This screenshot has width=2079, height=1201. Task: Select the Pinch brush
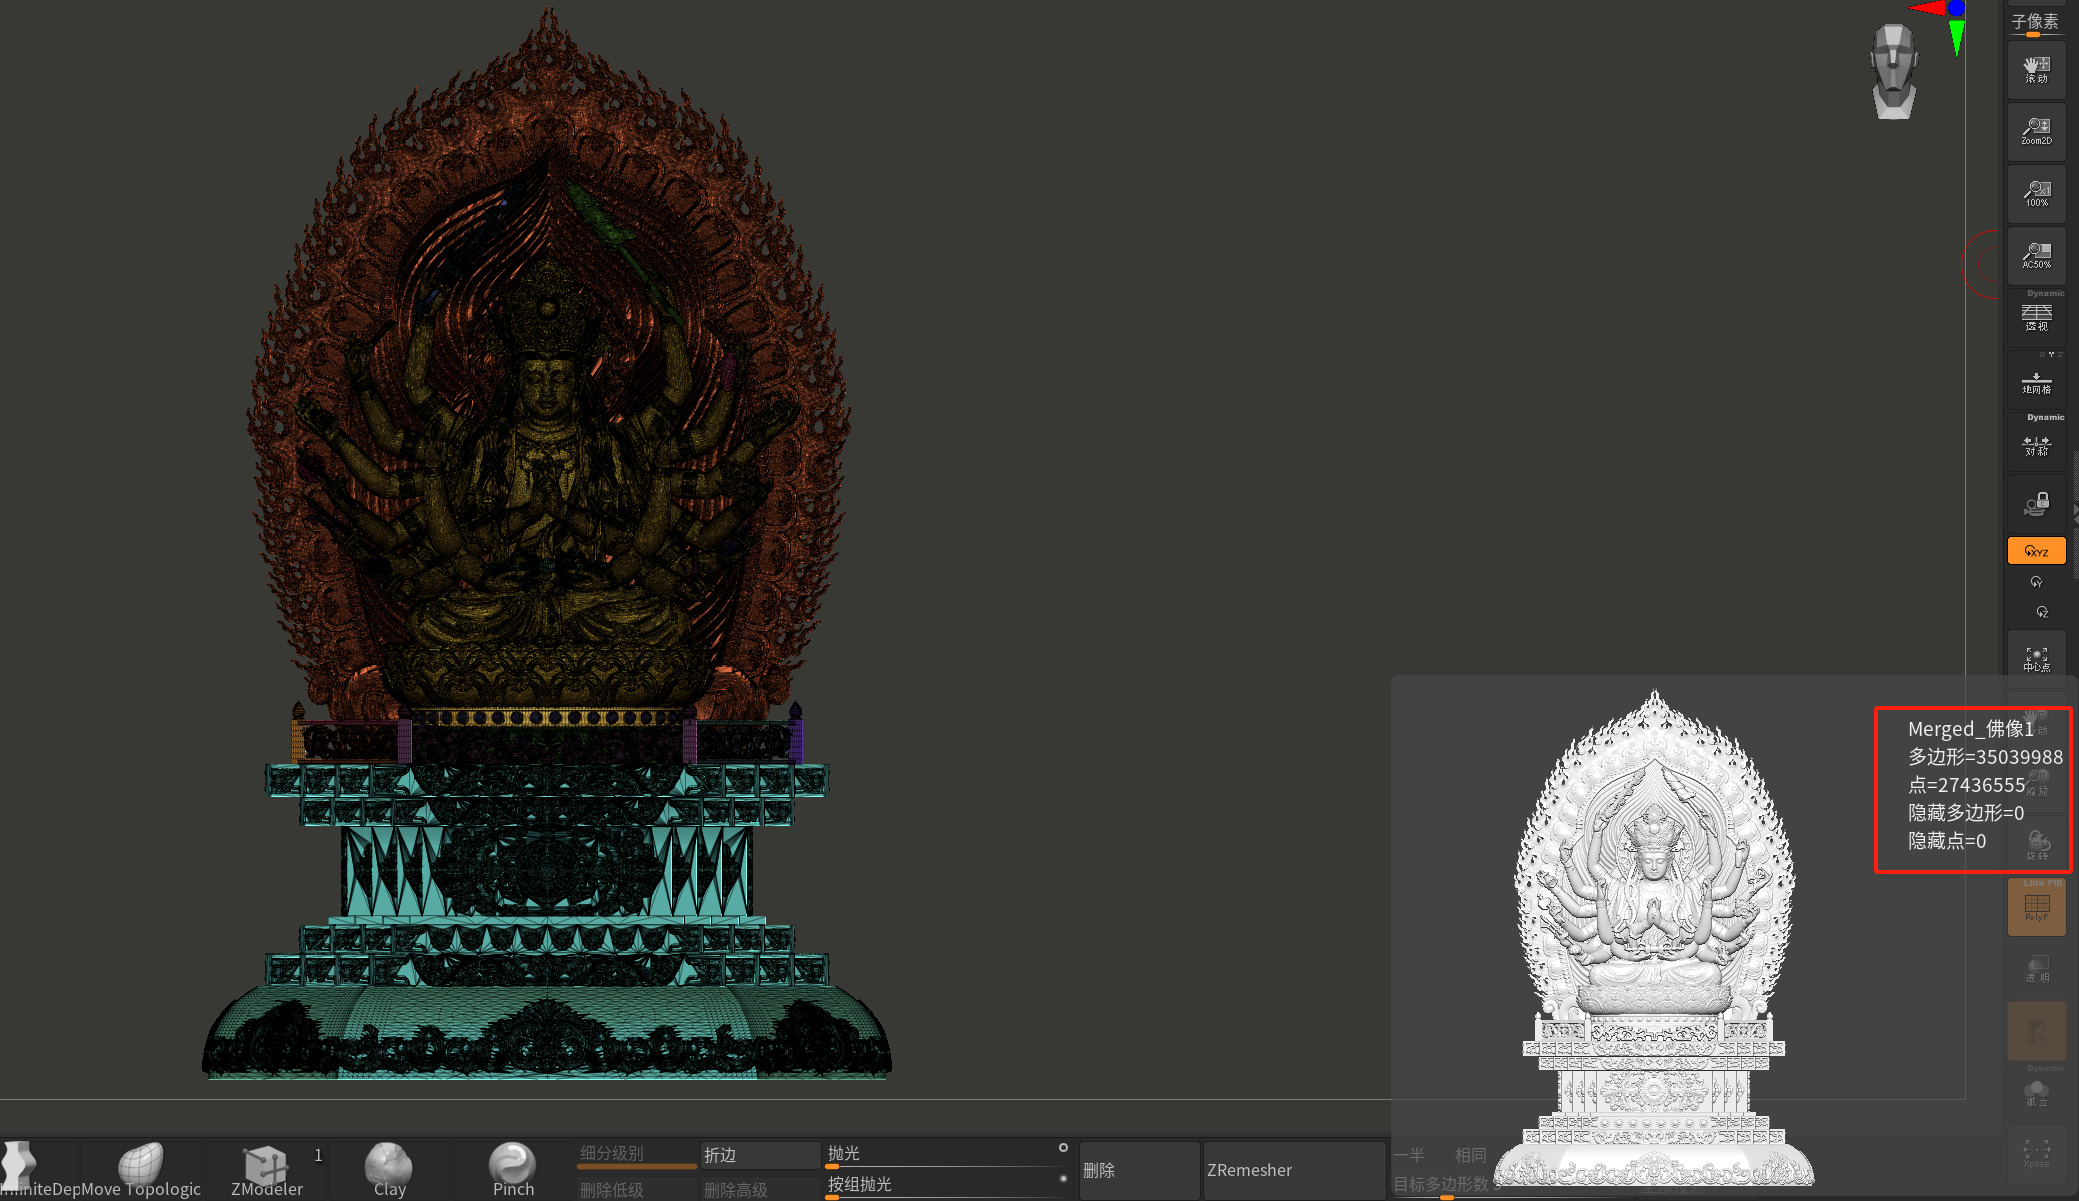click(513, 1169)
